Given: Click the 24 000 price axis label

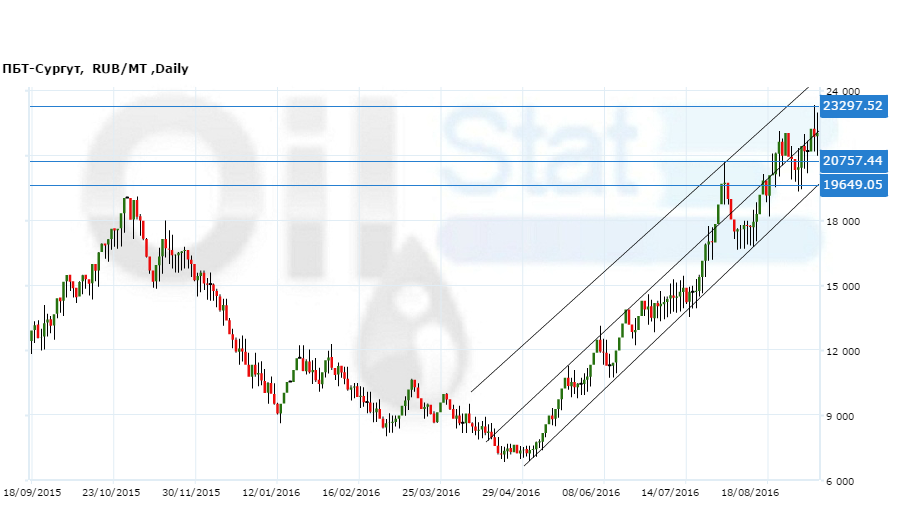Looking at the screenshot, I should [841, 92].
